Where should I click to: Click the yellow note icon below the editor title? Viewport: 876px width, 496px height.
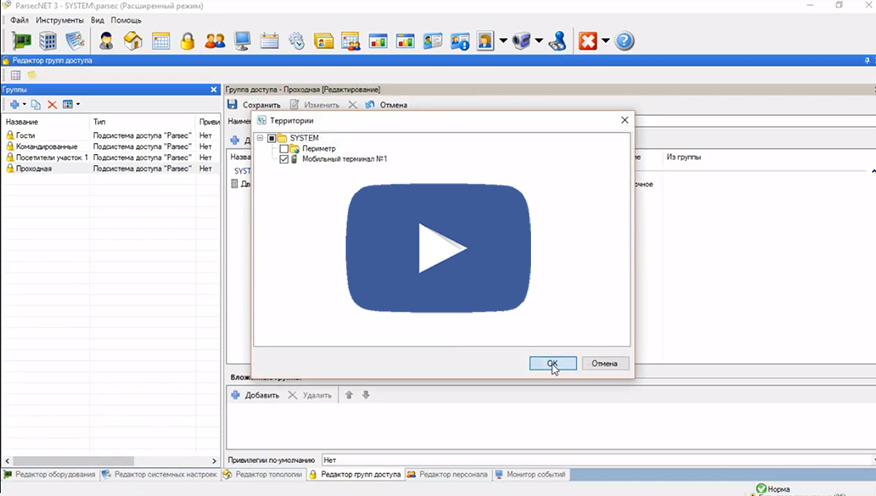pyautogui.click(x=32, y=75)
